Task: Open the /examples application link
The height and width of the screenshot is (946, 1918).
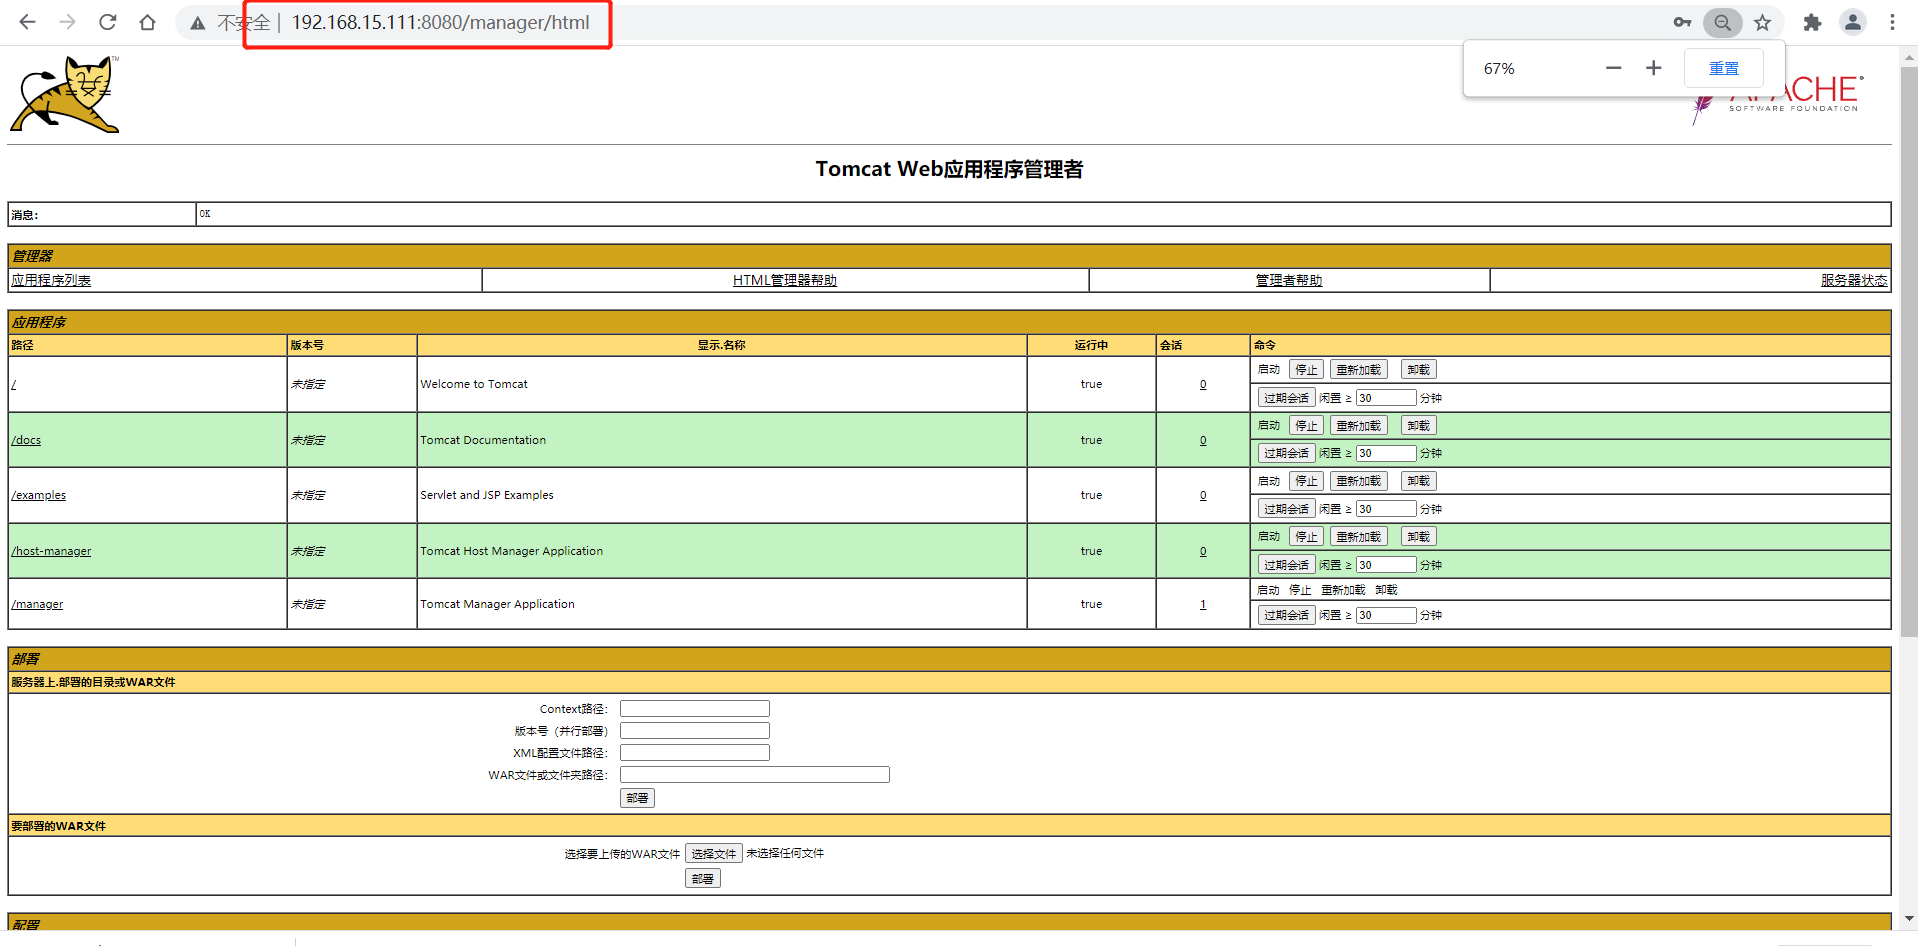Action: pyautogui.click(x=38, y=495)
